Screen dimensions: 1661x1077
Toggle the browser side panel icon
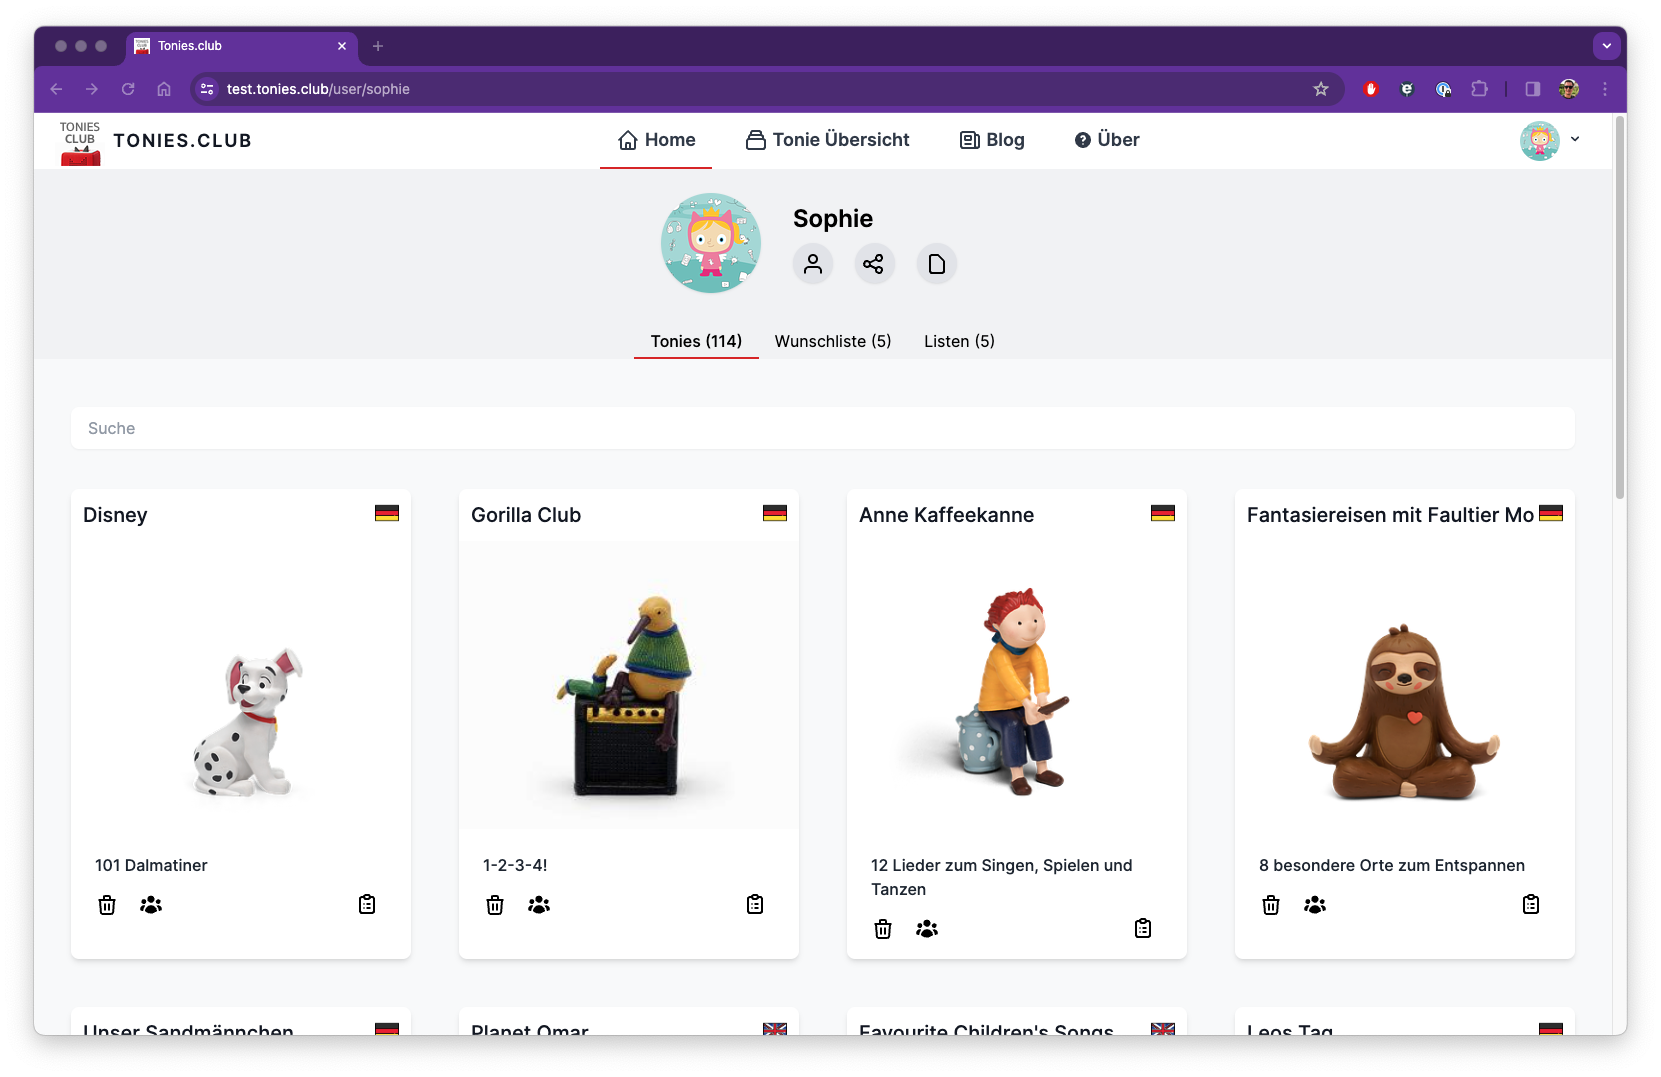pos(1533,89)
